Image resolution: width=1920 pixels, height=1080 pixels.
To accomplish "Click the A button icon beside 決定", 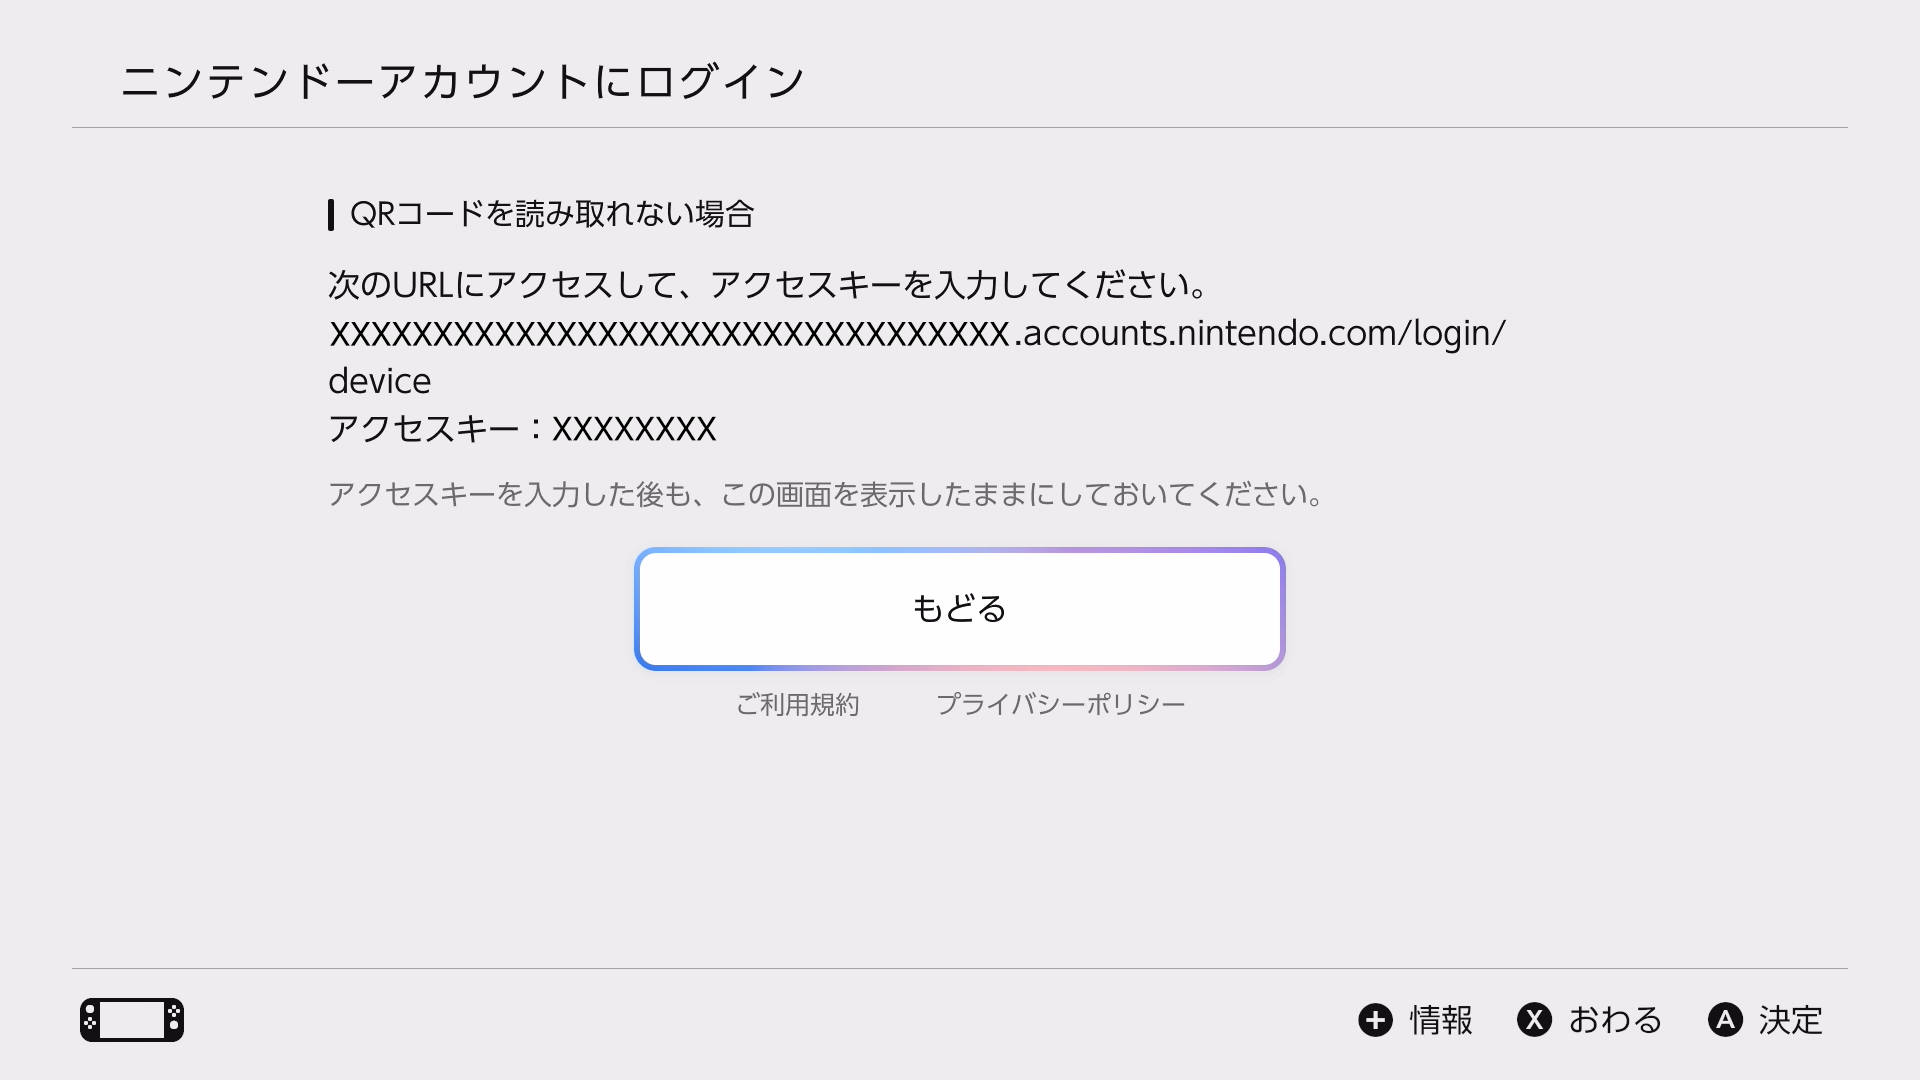I will point(1727,1021).
